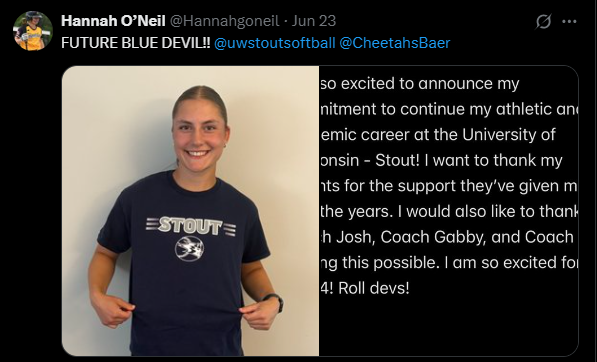The image size is (597, 362).
Task: Open the Jun 23 timestamp link
Action: 314,21
